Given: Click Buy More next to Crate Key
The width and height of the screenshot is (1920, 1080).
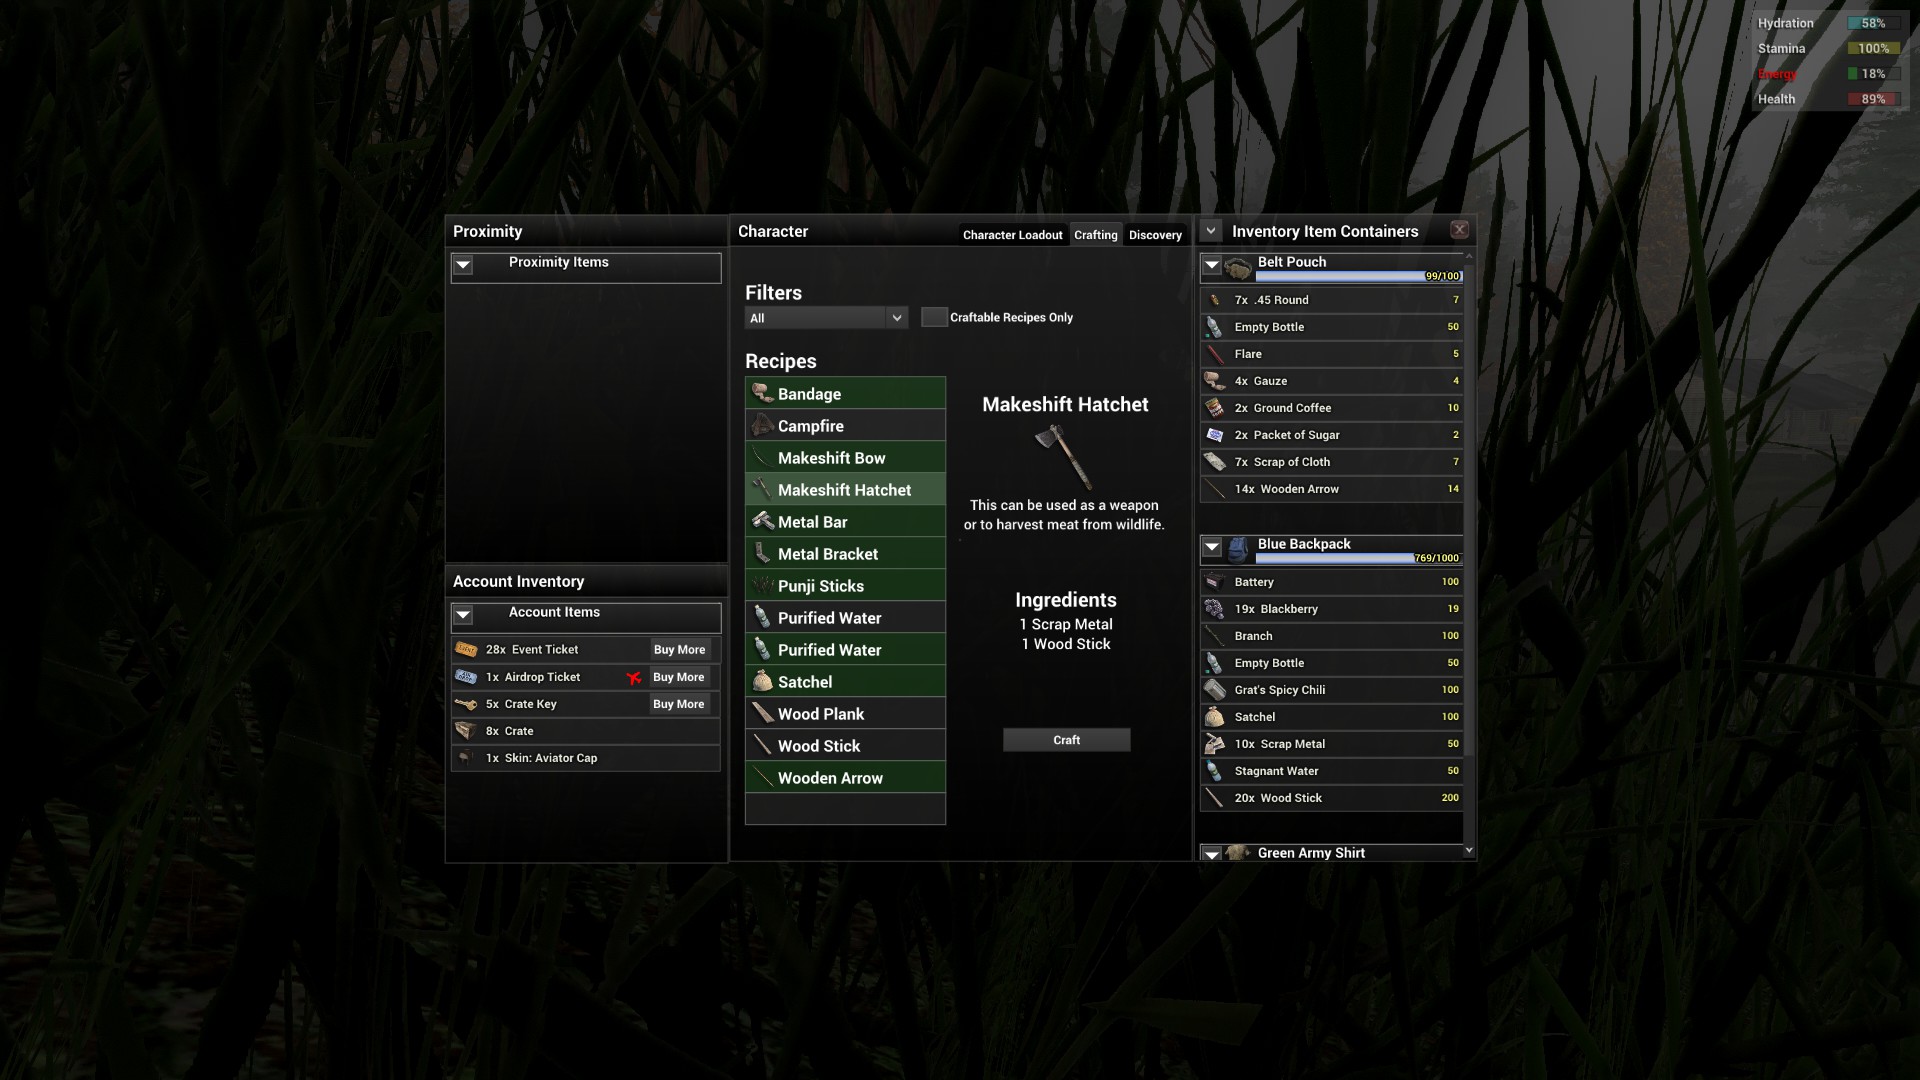Looking at the screenshot, I should [679, 704].
